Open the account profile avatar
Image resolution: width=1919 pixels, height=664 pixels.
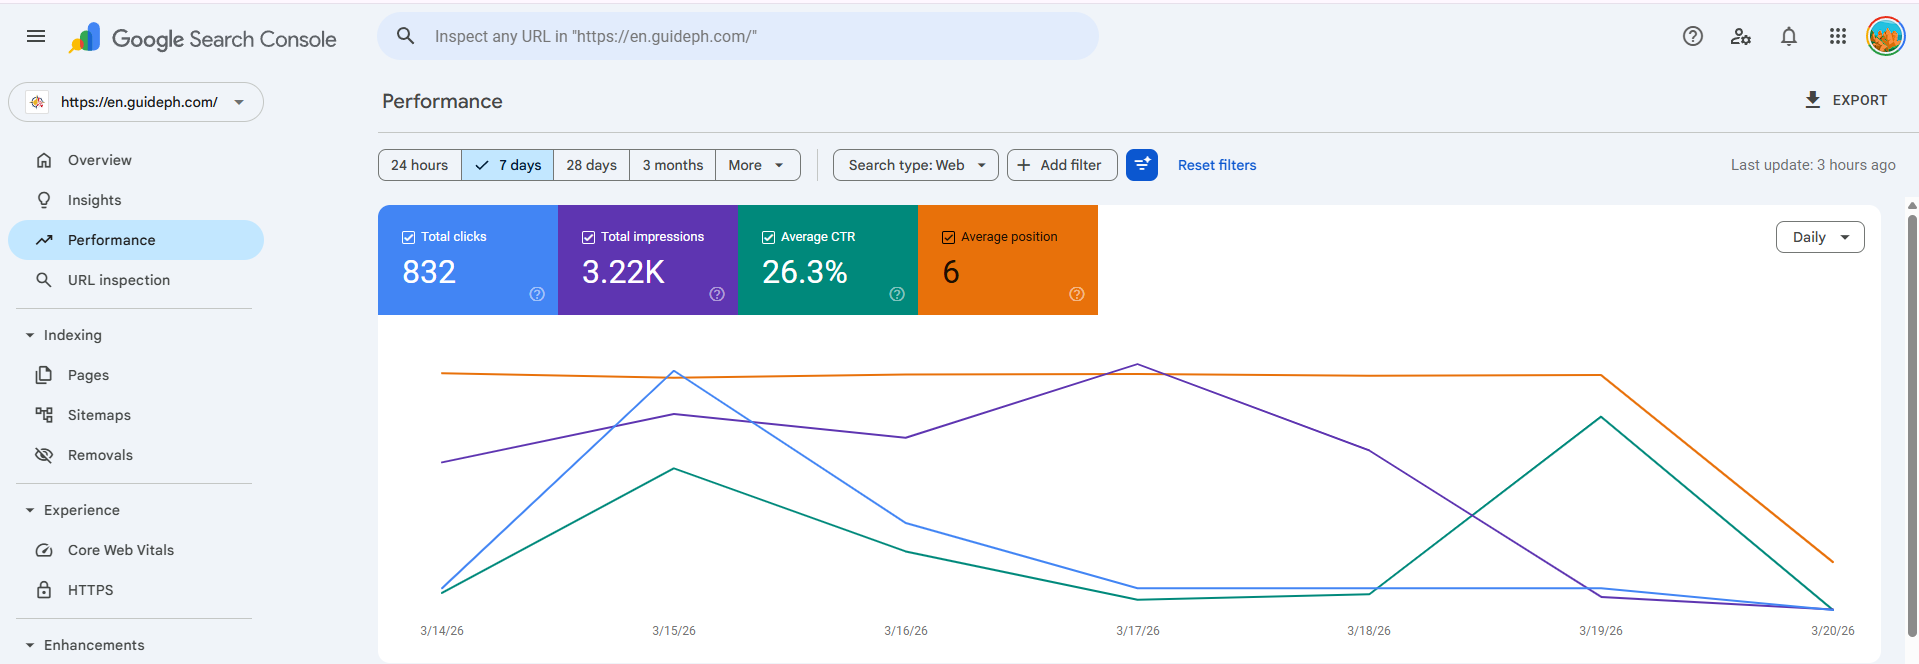pos(1885,36)
